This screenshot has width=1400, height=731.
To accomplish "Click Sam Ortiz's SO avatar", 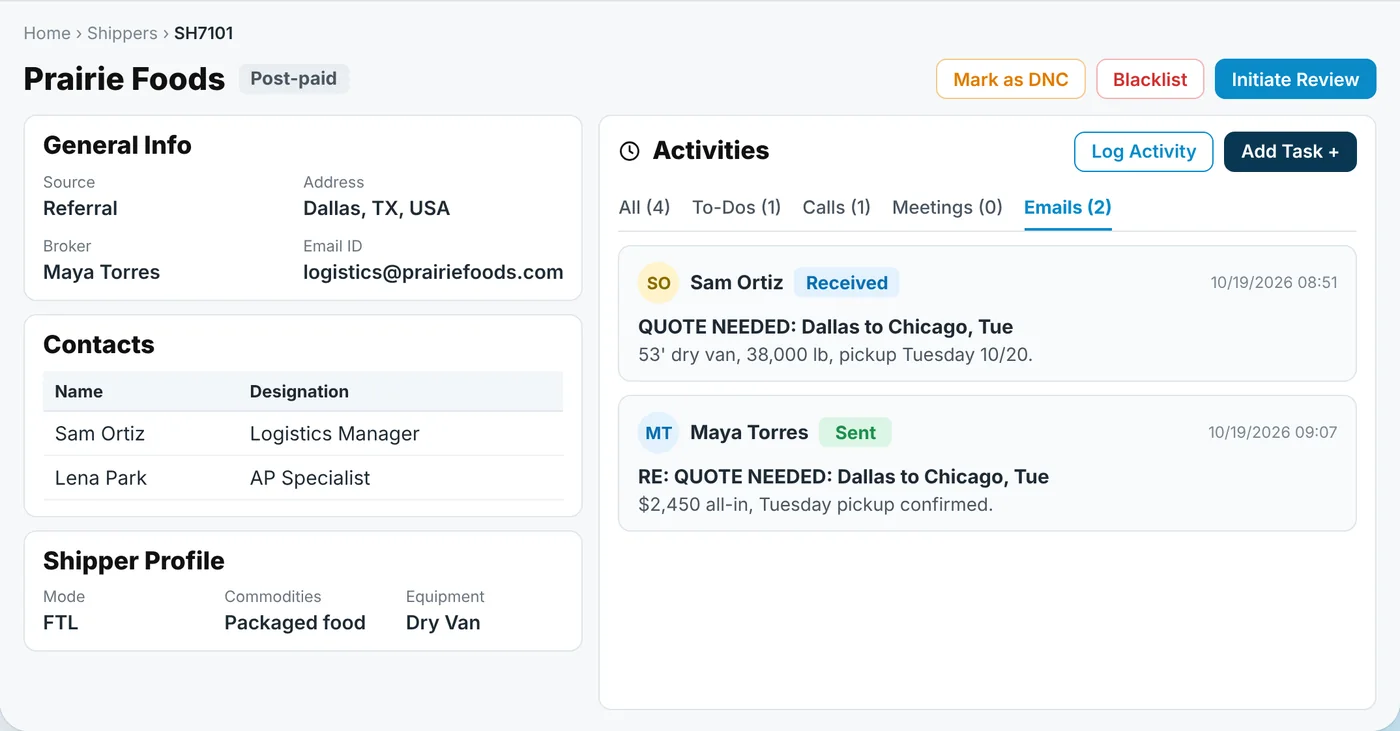I will [658, 283].
